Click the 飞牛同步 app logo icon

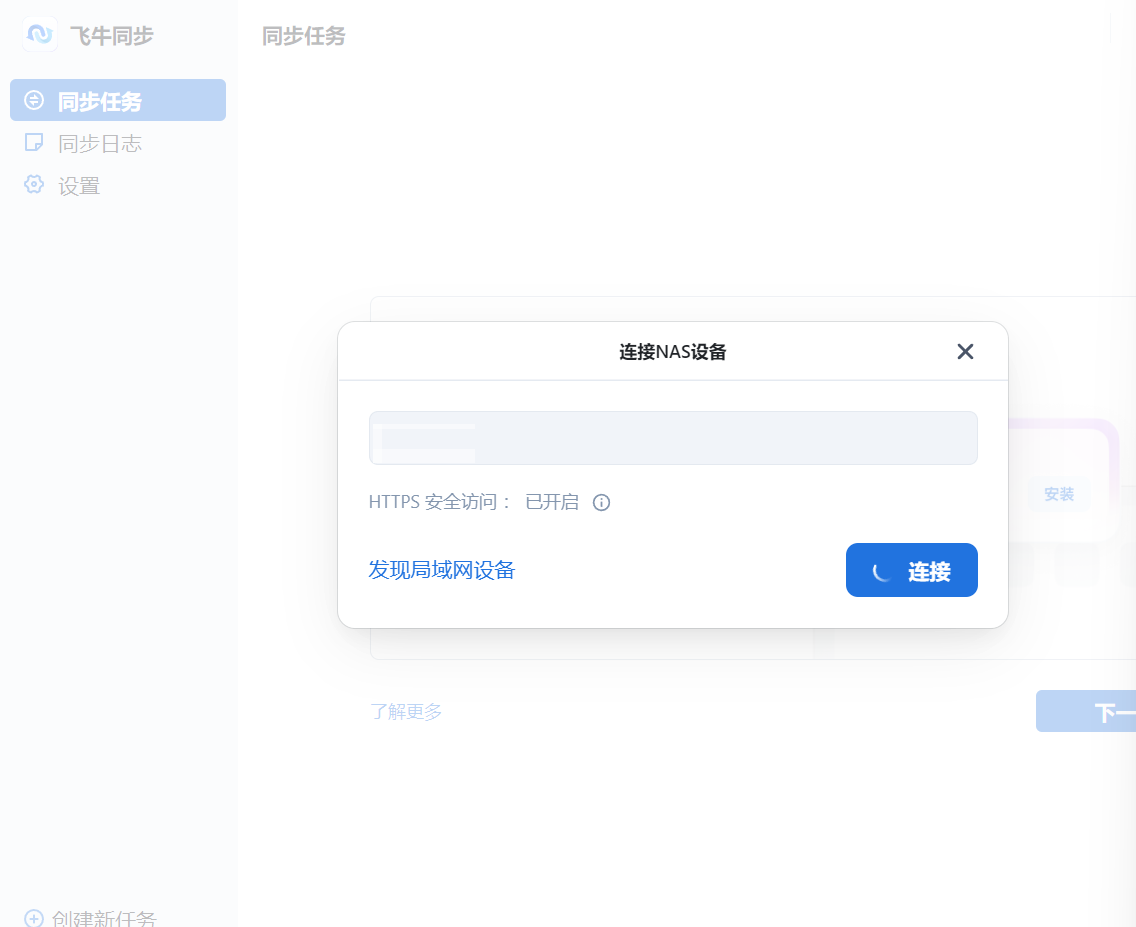pos(40,35)
